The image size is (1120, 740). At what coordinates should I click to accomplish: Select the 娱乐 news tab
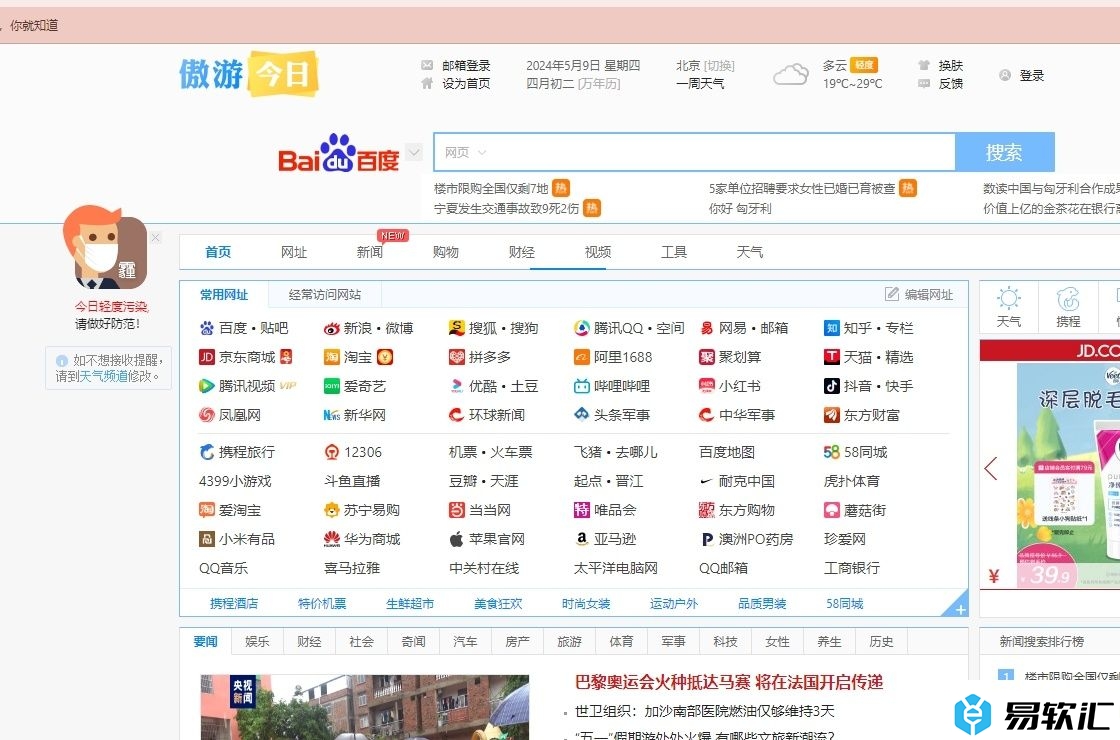pyautogui.click(x=257, y=641)
